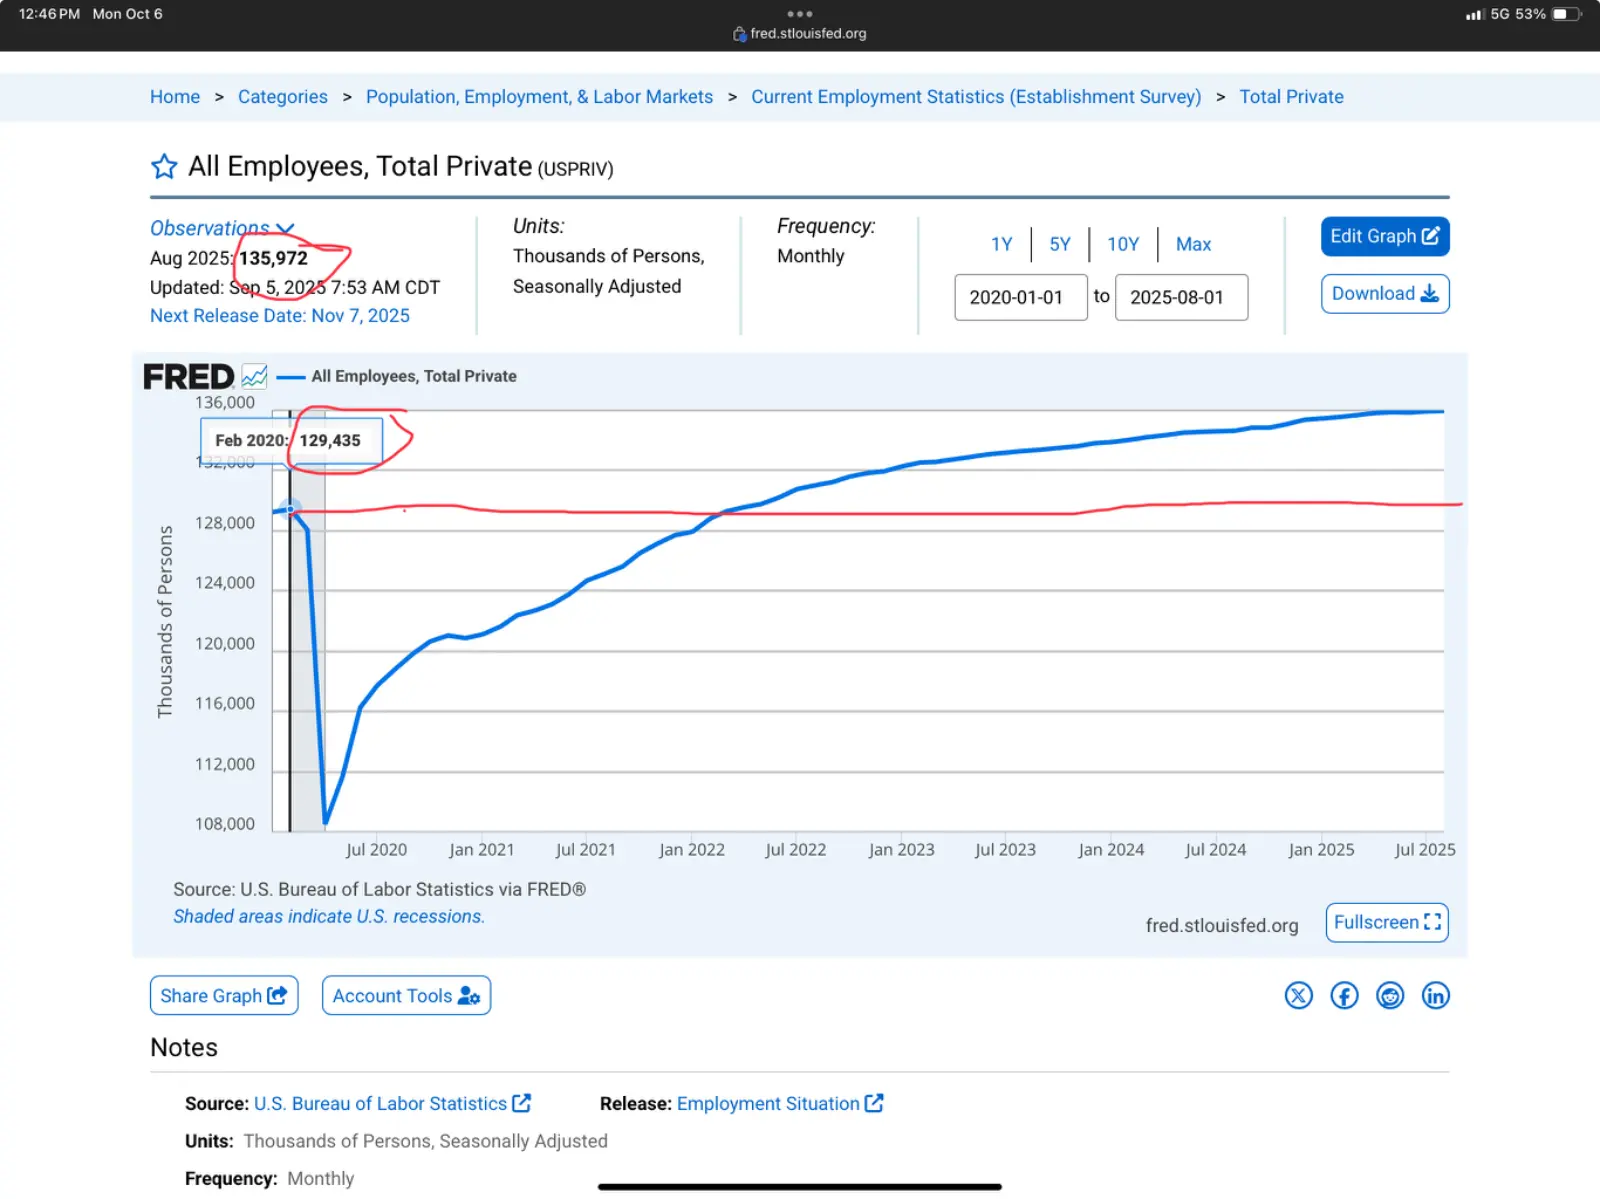Screen dimensions: 1600x1199
Task: Download the graph data
Action: pyautogui.click(x=1384, y=293)
